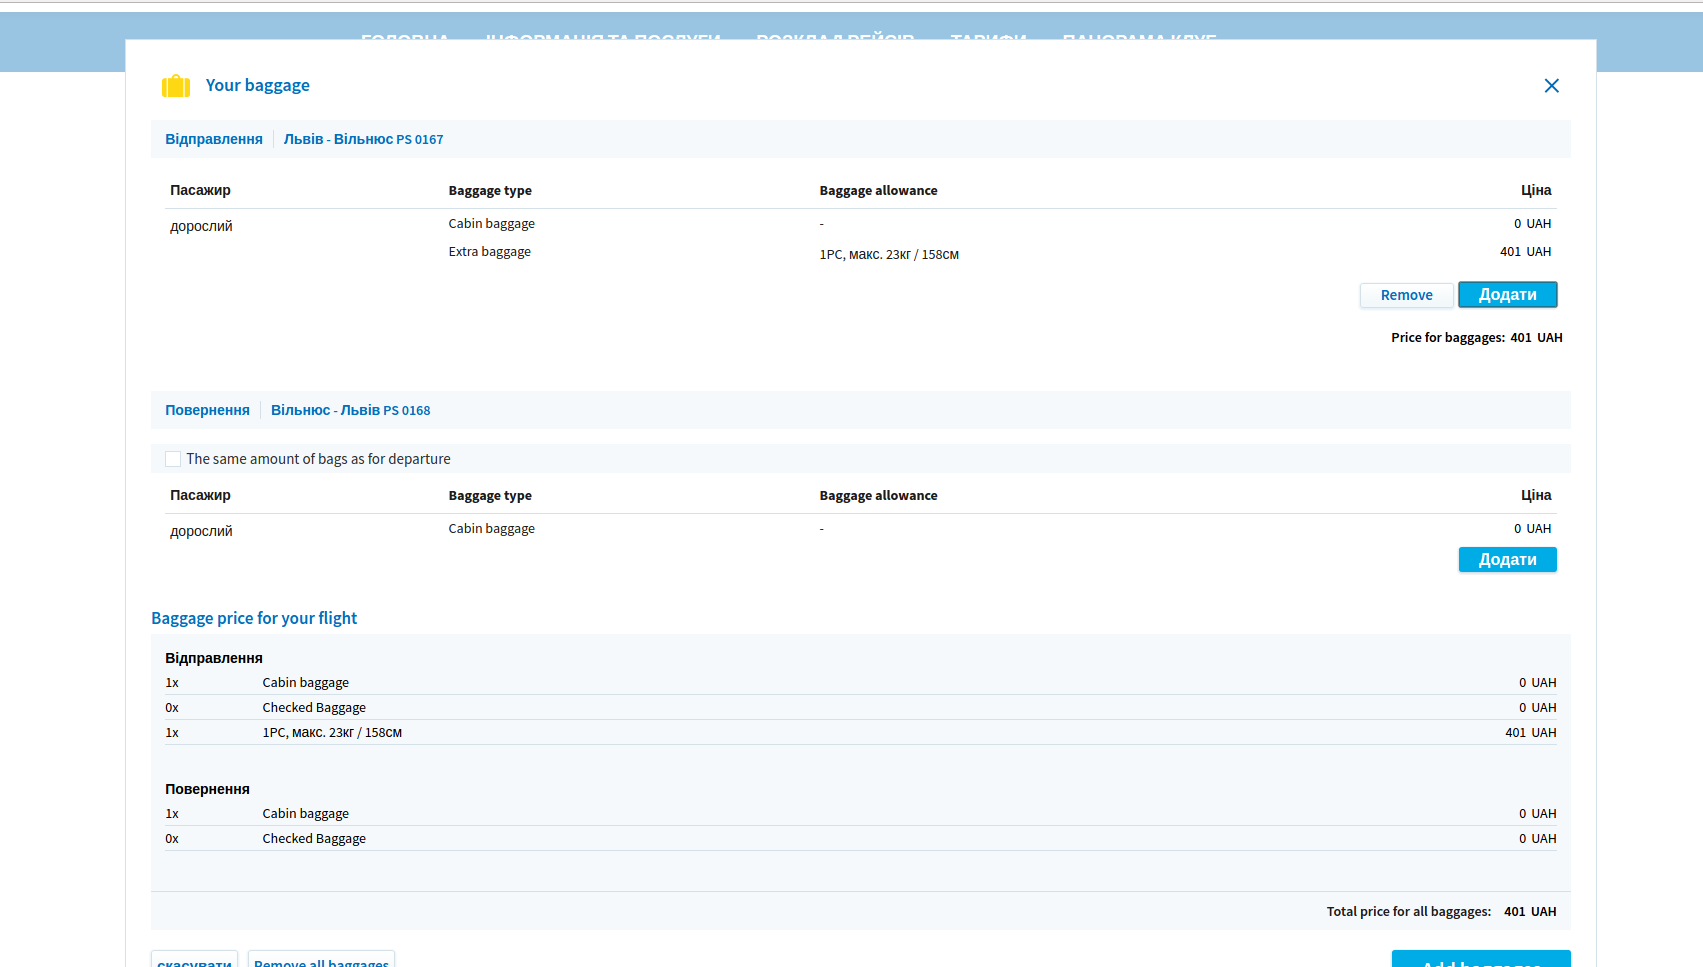Click the Extra baggage row in departure
This screenshot has width=1703, height=967.
(x=489, y=252)
